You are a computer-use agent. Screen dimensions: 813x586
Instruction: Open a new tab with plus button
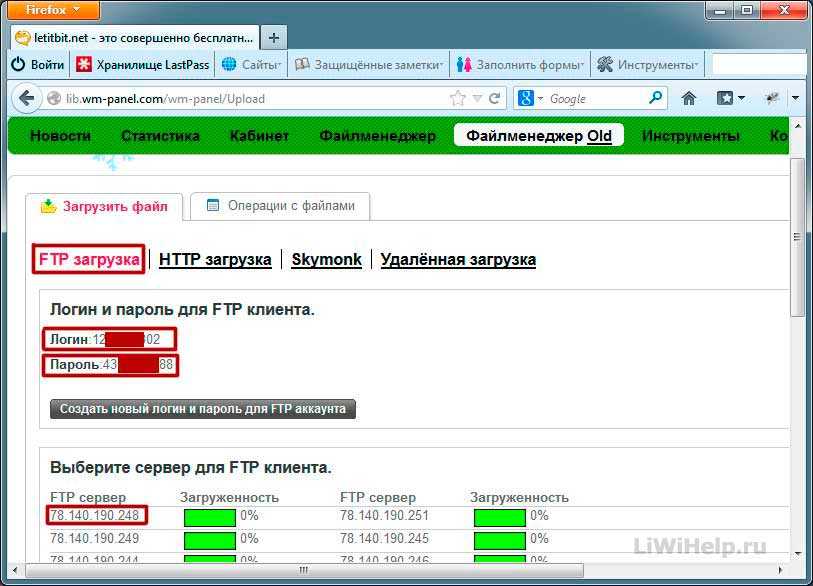pos(274,38)
